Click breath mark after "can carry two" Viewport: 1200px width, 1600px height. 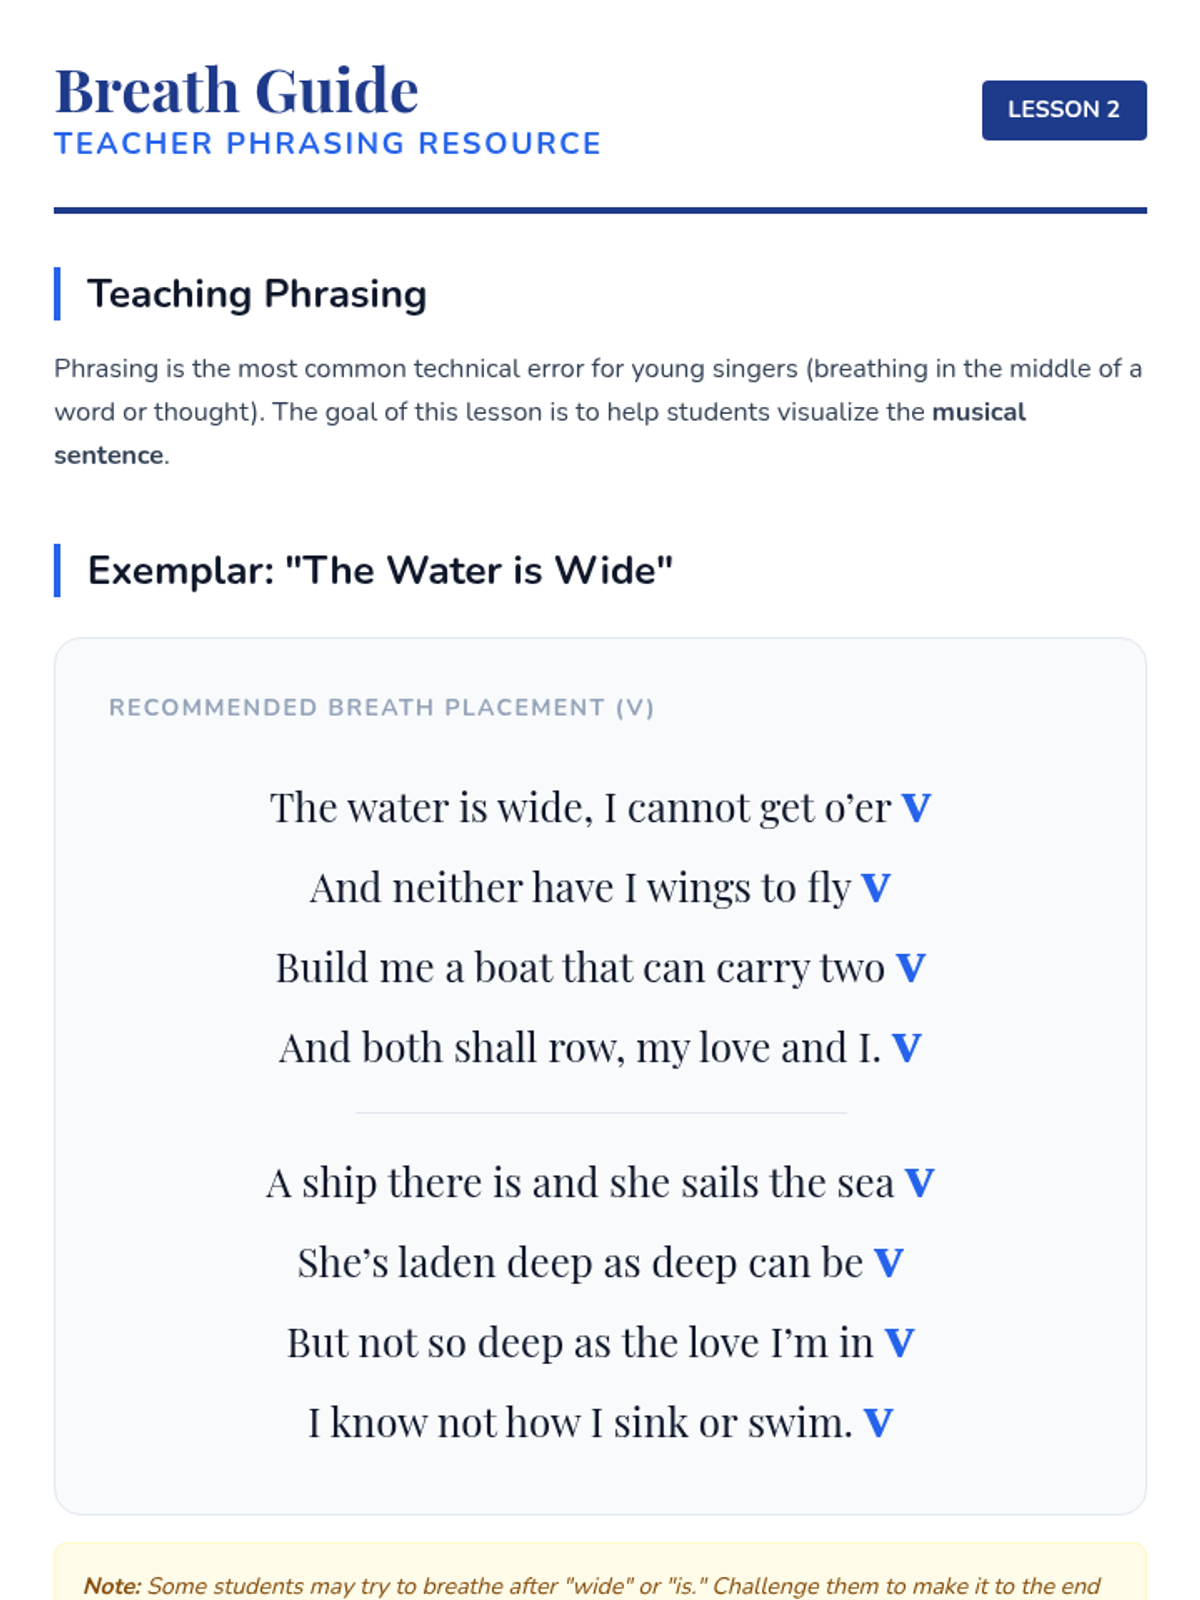tap(910, 968)
